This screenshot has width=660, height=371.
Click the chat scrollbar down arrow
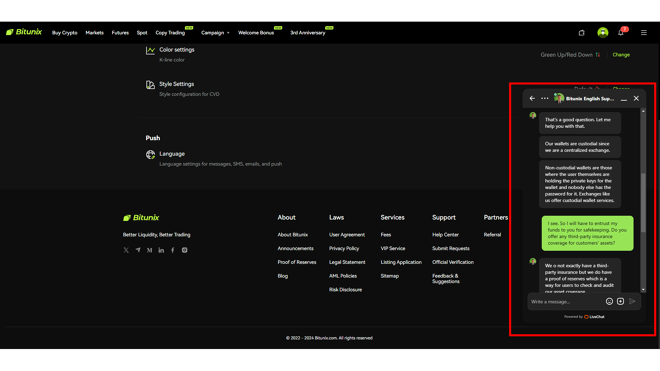[x=643, y=289]
